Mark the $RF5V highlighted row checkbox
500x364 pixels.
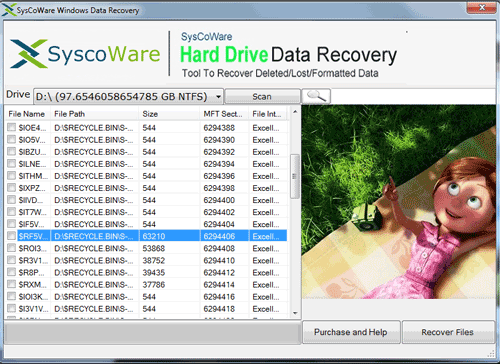(11, 236)
